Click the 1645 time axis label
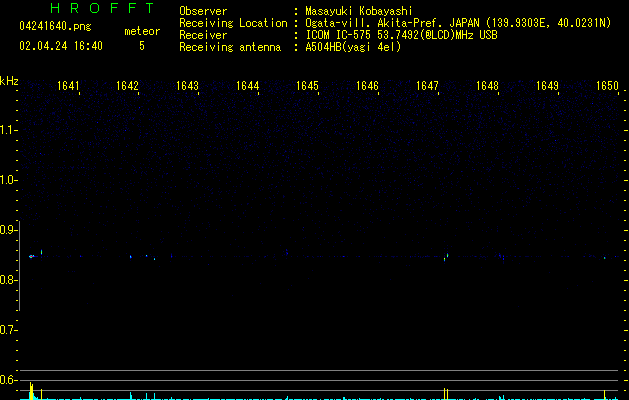The width and height of the screenshot is (629, 400). click(307, 86)
